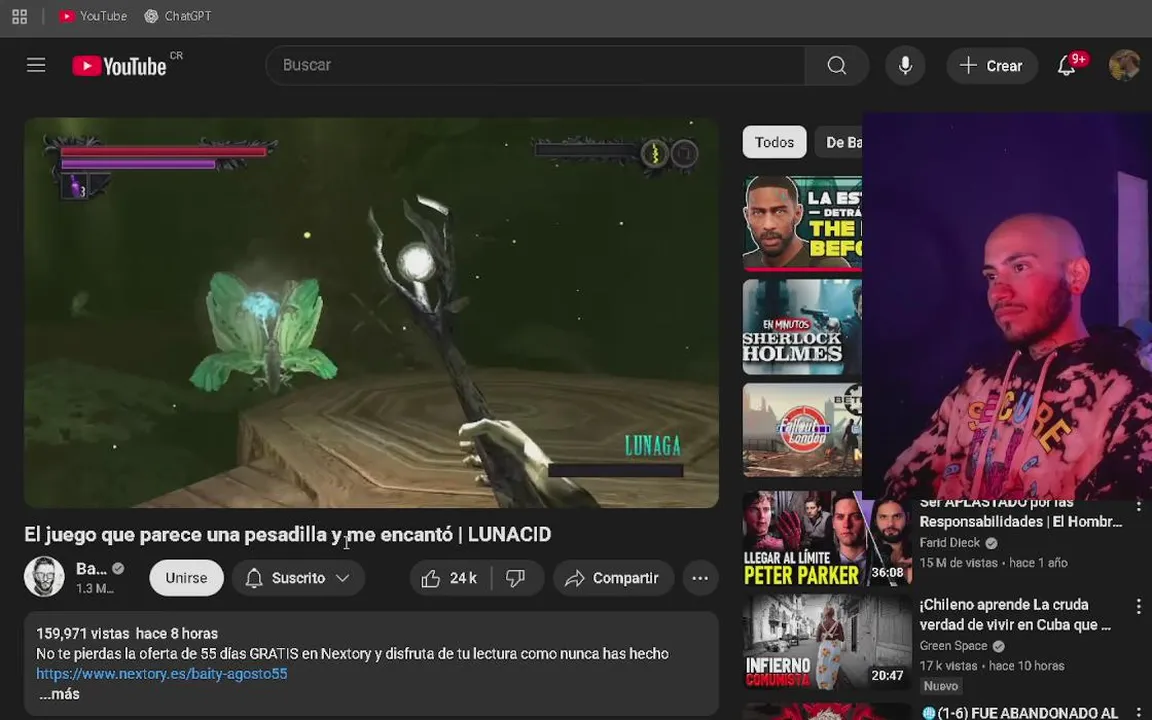
Task: Open The Before thumbnail video
Action: point(802,223)
